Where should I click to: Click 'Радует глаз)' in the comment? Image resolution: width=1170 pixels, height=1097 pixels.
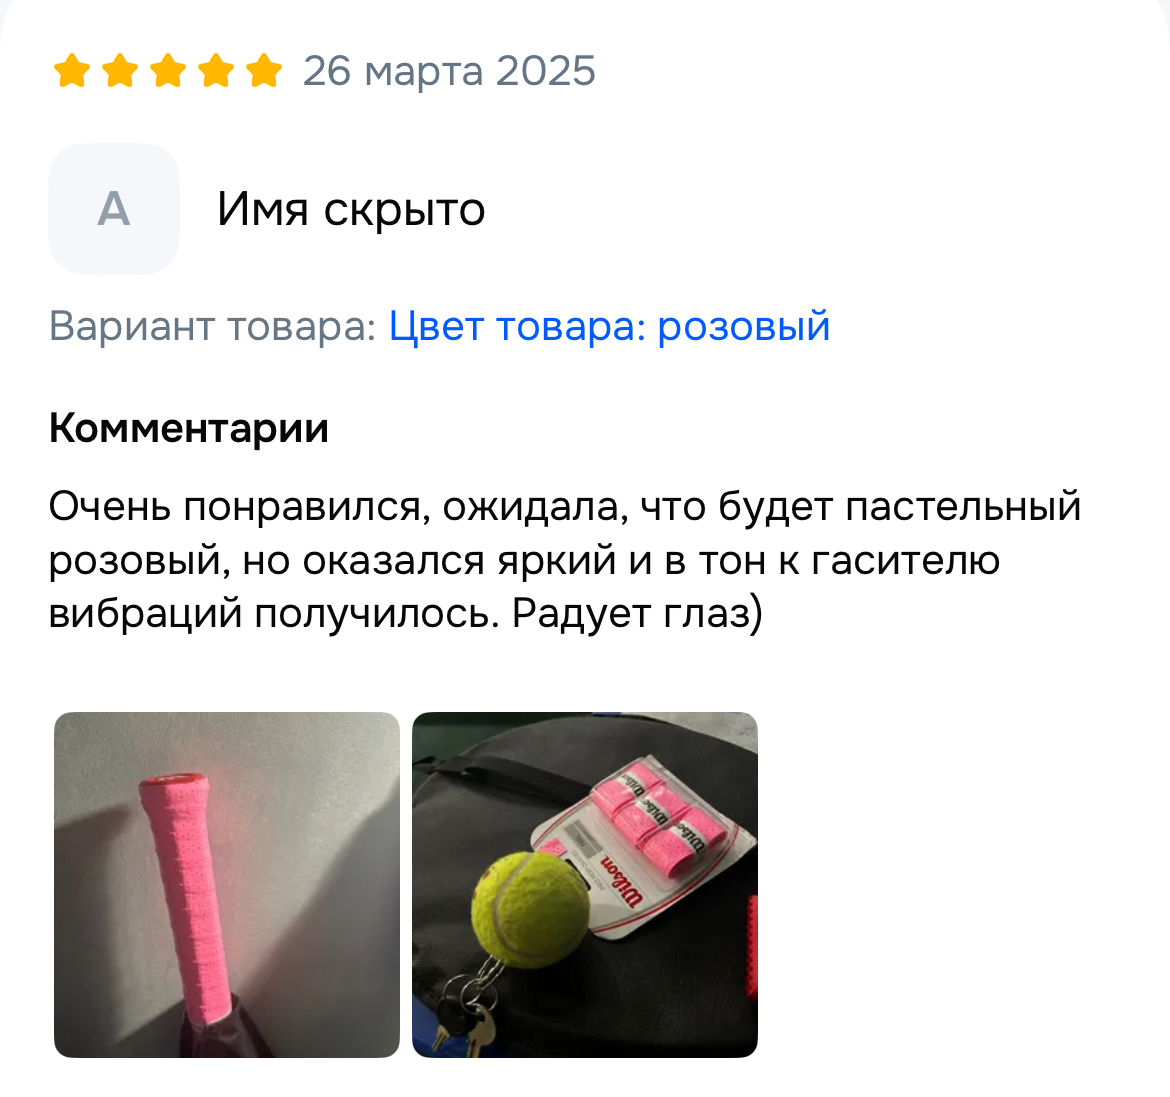click(637, 614)
